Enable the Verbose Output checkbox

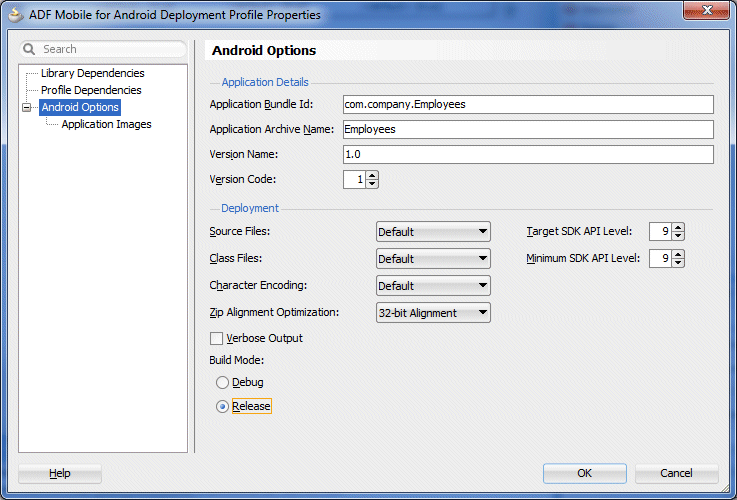[x=216, y=339]
